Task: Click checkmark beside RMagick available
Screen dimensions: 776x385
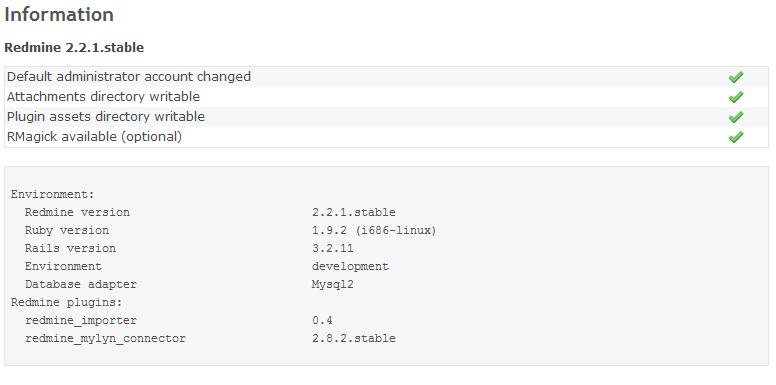Action: [x=736, y=137]
